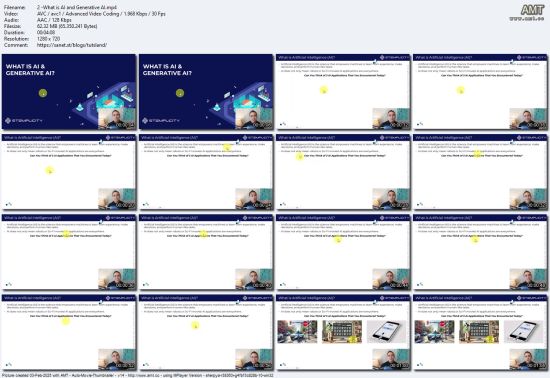Open the first thumbnail in the third row
Viewport: 550px width, 378px height.
[x=69, y=252]
